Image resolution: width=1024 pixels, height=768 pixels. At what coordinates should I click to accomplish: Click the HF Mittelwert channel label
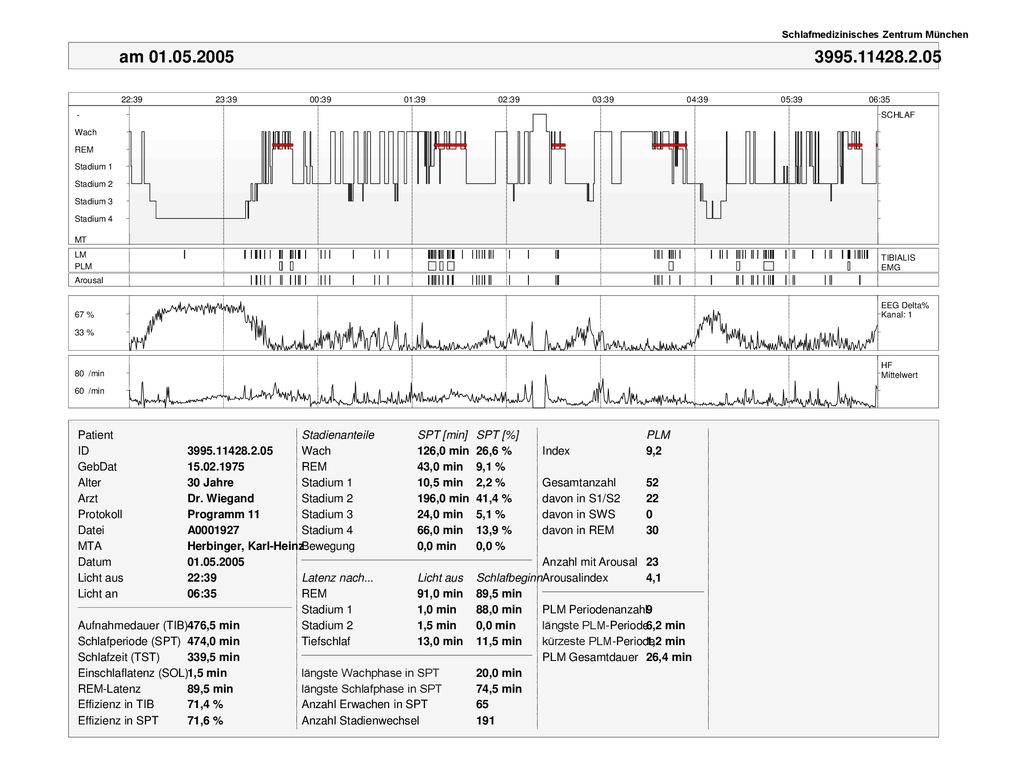point(899,370)
